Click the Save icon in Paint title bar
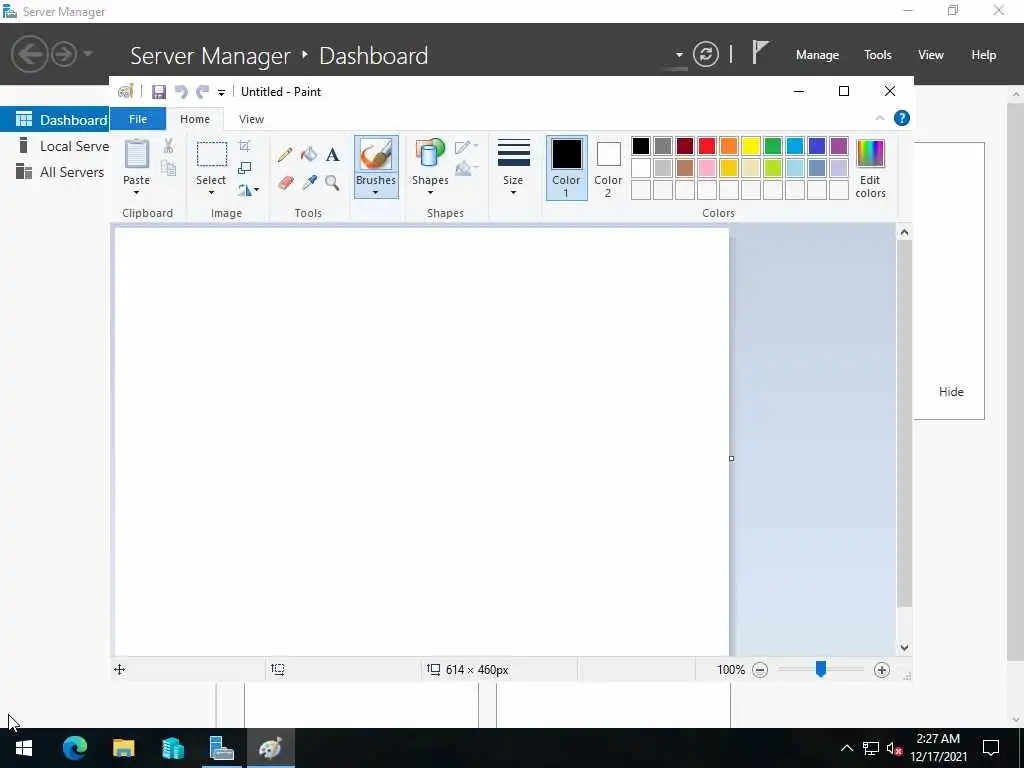The image size is (1024, 768). click(159, 91)
